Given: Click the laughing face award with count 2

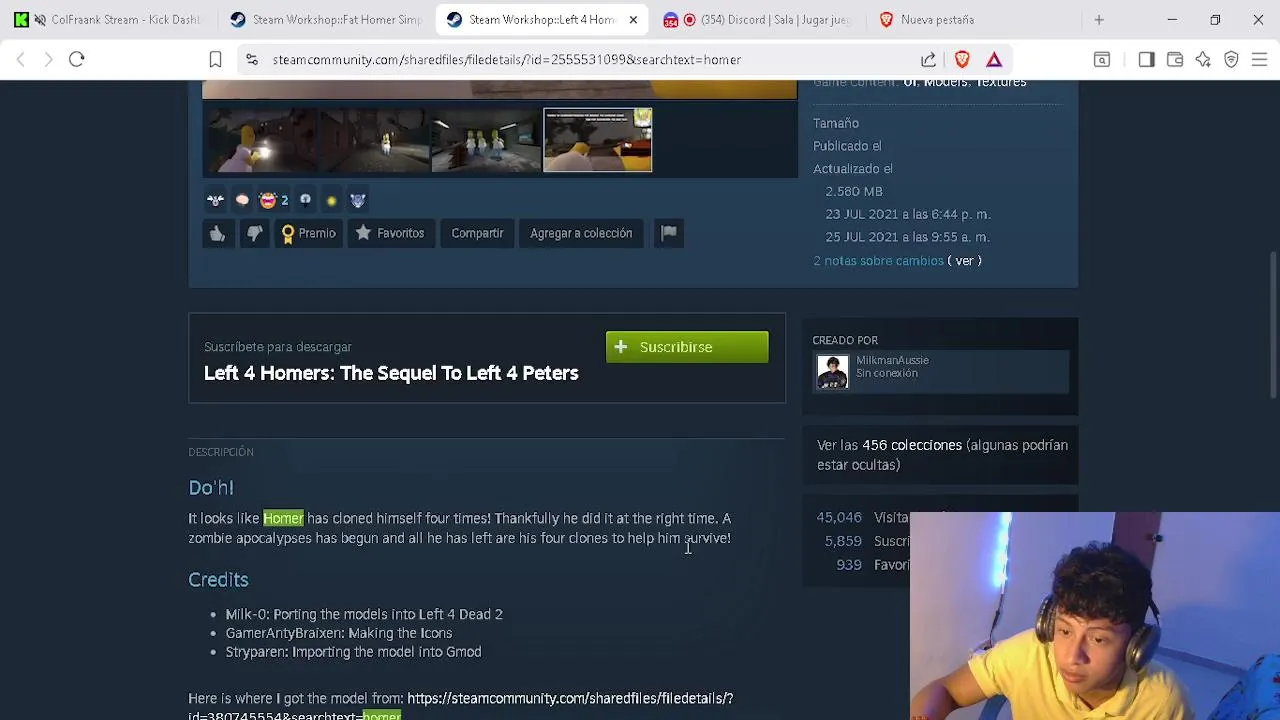Looking at the screenshot, I should [273, 200].
